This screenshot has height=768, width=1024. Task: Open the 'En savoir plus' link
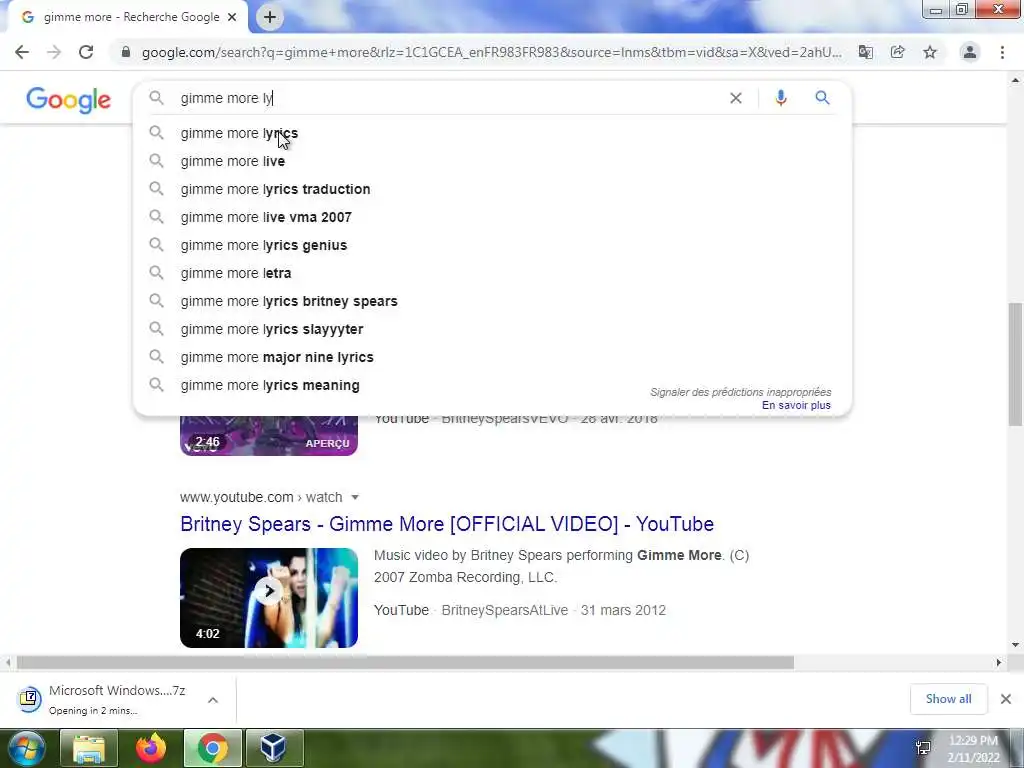[796, 406]
